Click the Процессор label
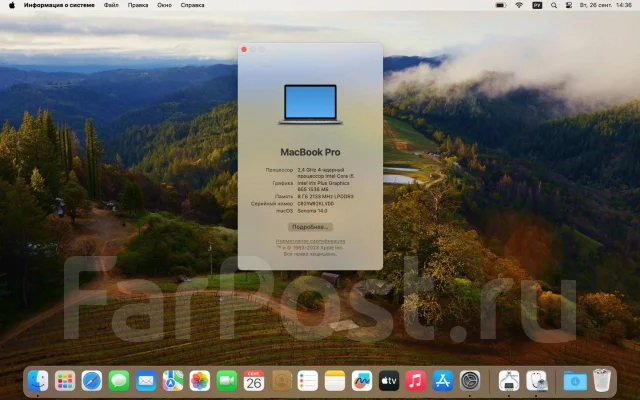 click(279, 170)
